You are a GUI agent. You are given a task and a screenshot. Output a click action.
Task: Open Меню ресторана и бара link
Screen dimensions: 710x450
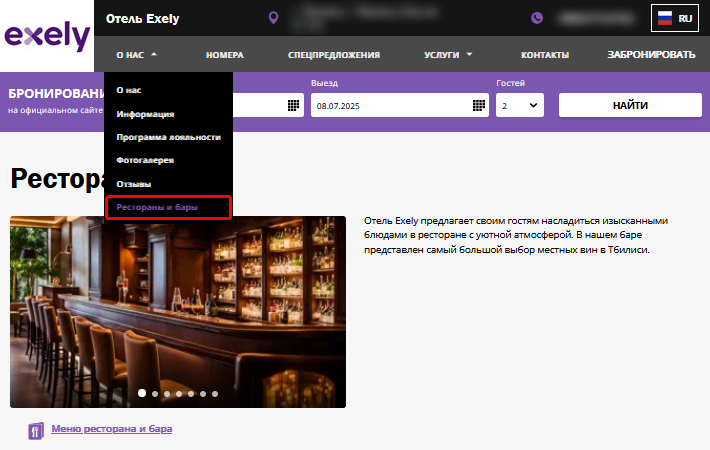(111, 429)
